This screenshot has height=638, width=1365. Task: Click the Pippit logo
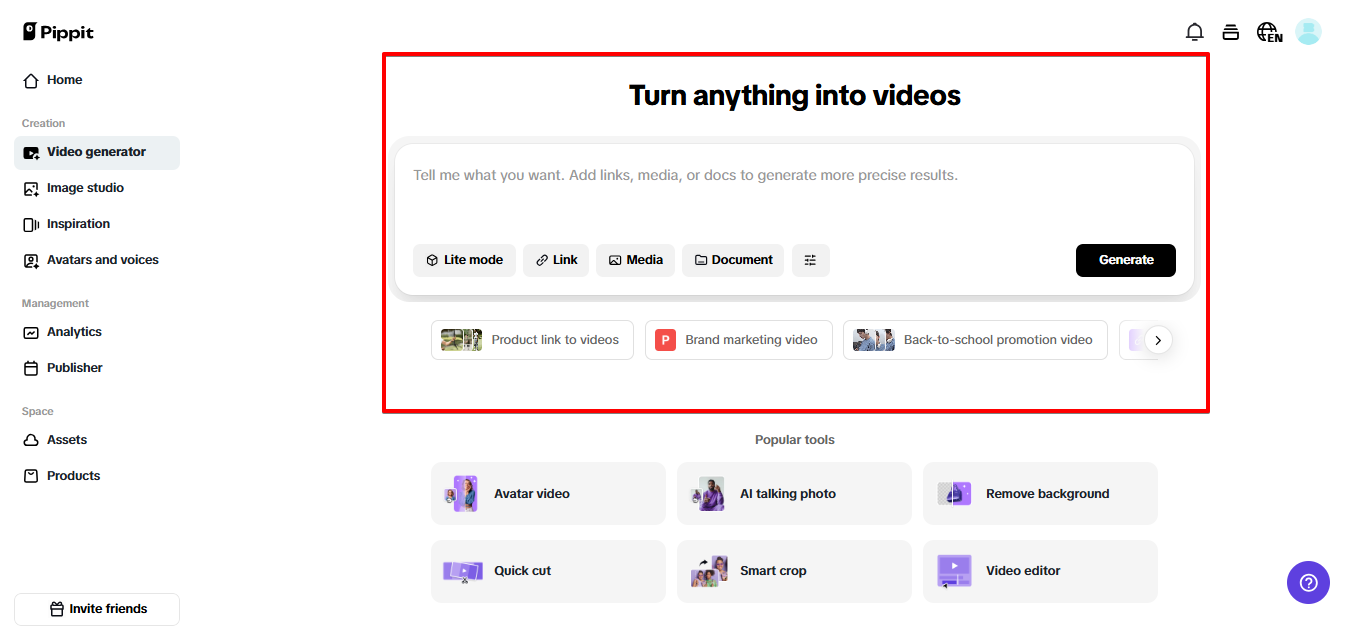[x=57, y=31]
